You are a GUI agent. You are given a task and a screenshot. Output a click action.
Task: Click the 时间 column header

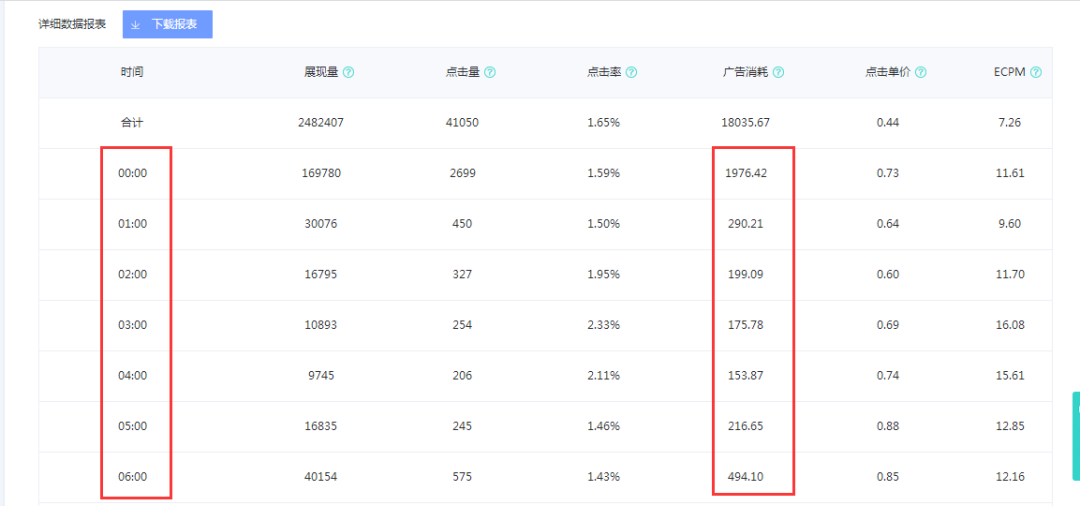[x=132, y=73]
